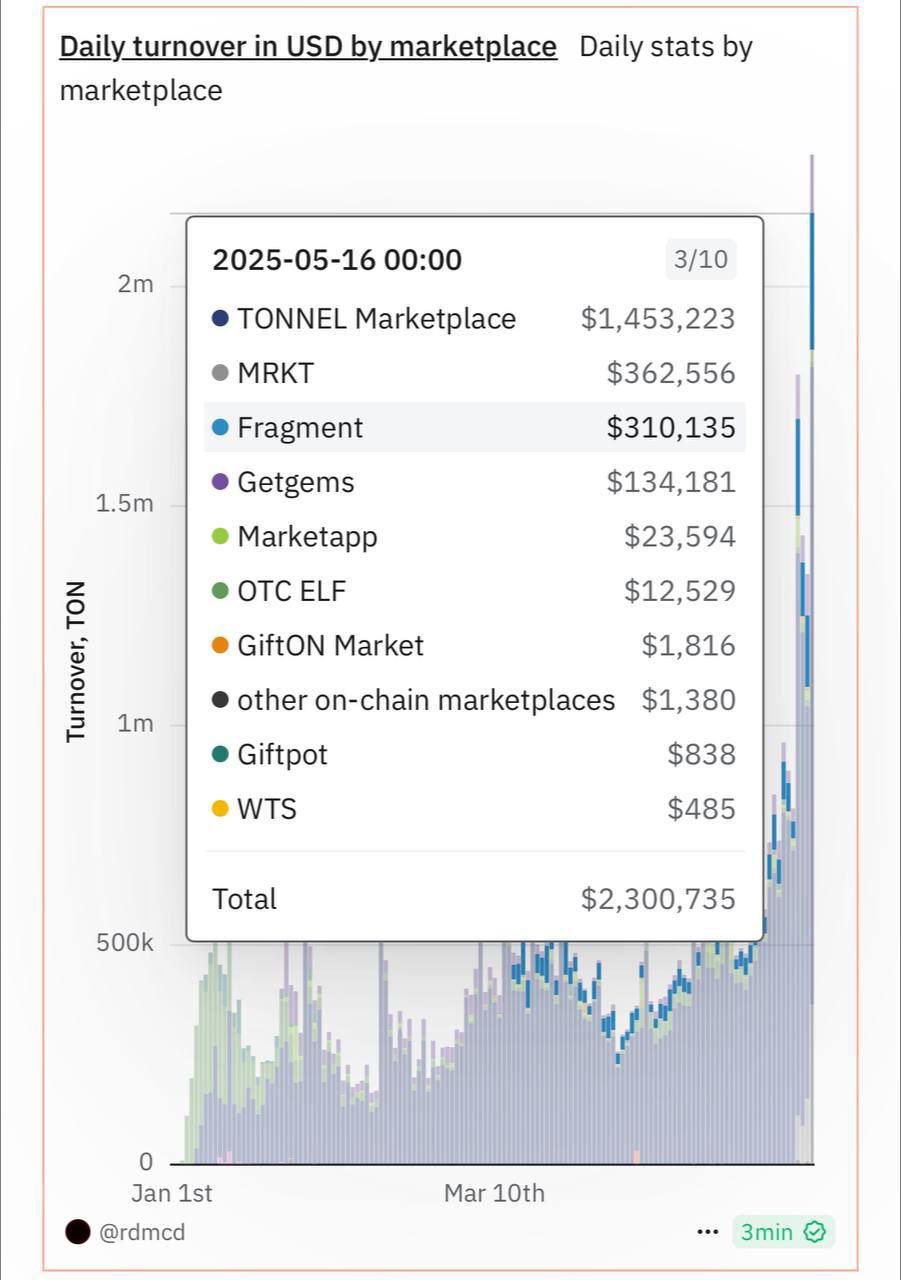
Task: Click the 2025-05-16 00:00 tooltip date
Action: (x=337, y=260)
